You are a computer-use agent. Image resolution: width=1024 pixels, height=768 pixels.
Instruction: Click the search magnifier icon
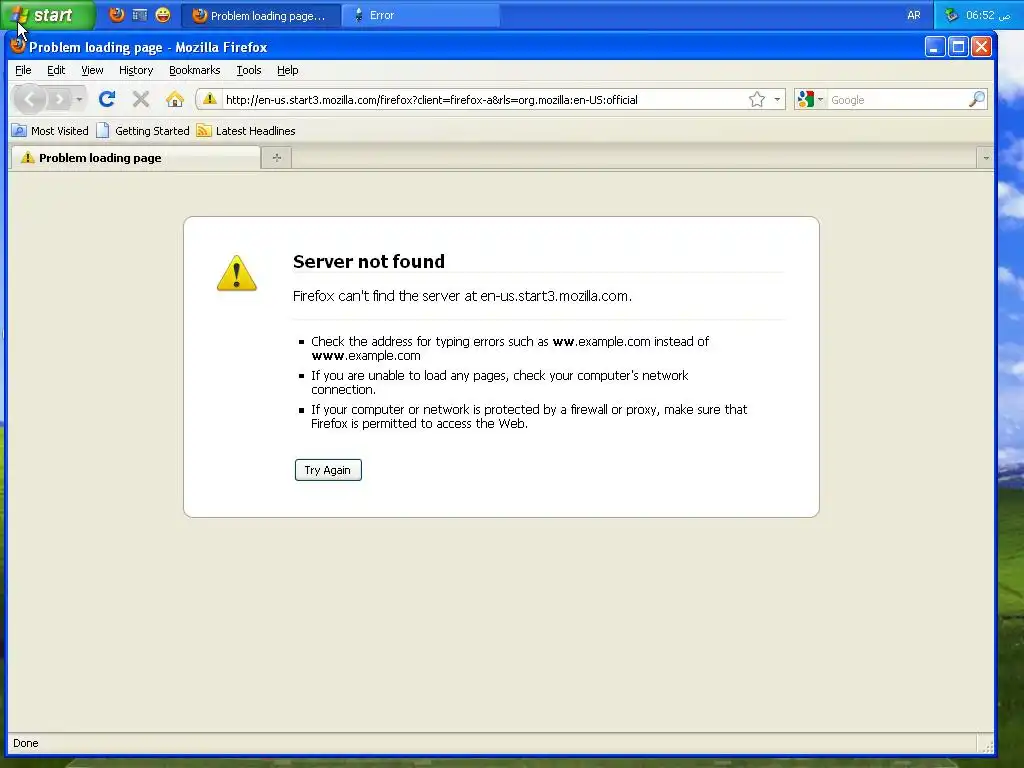[976, 99]
